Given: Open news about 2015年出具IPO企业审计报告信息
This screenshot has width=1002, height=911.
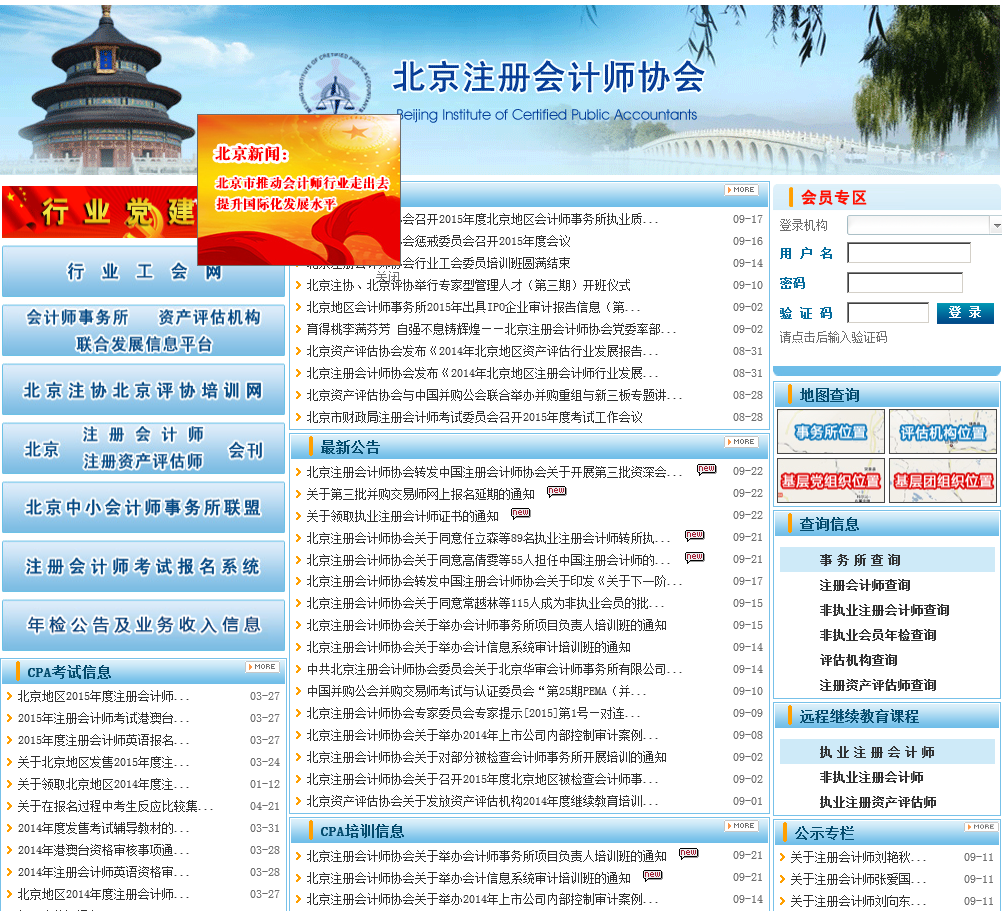Looking at the screenshot, I should (473, 307).
